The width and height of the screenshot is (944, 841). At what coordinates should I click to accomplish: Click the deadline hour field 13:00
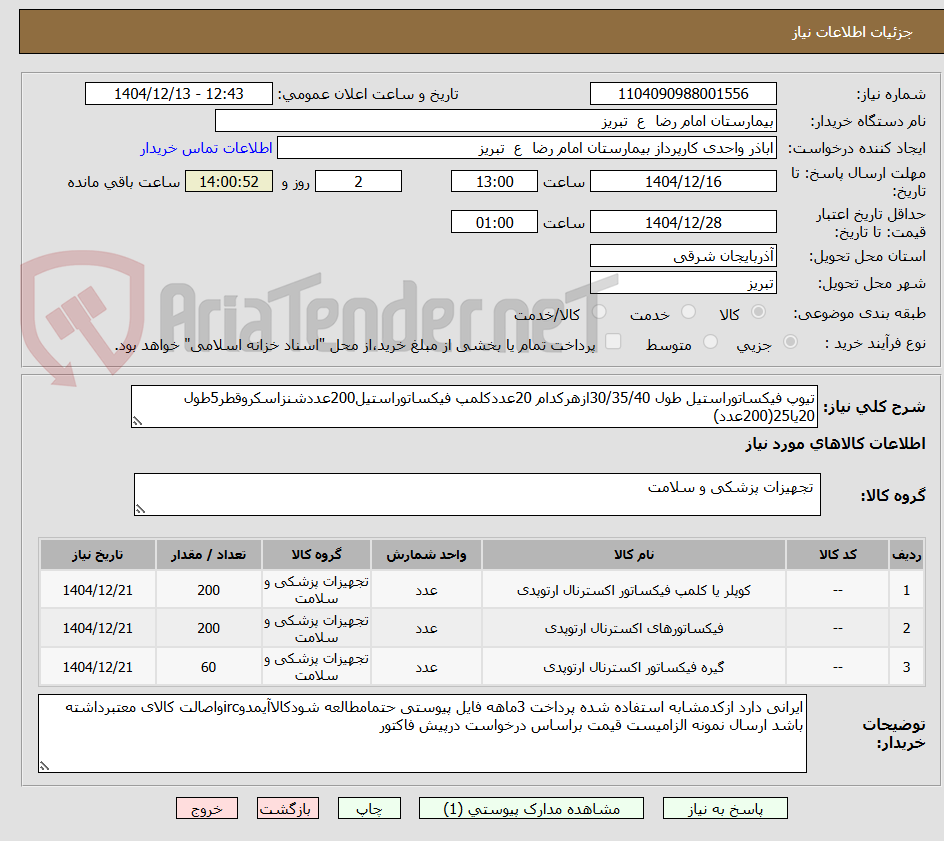[x=494, y=181]
